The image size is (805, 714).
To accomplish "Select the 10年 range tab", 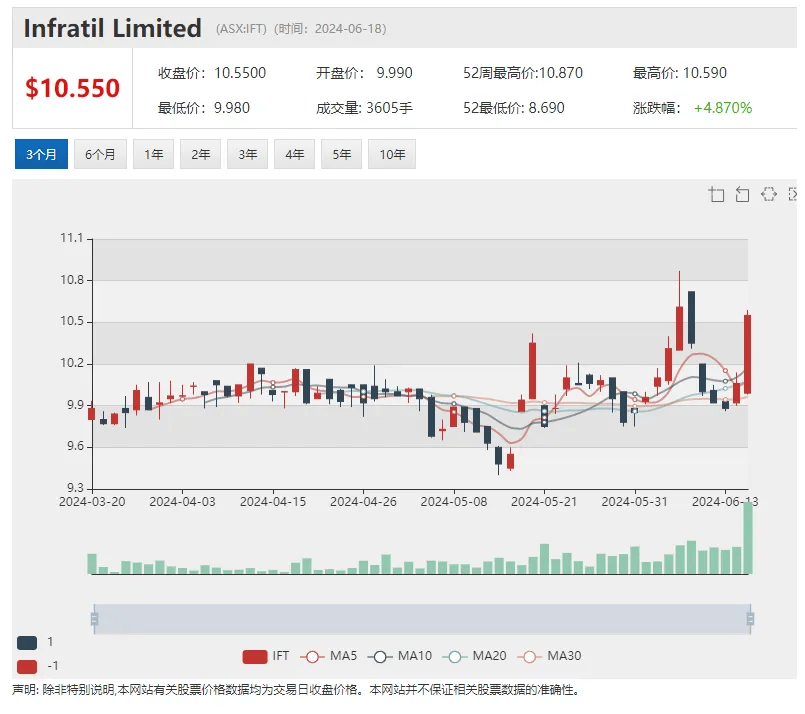I will 392,154.
